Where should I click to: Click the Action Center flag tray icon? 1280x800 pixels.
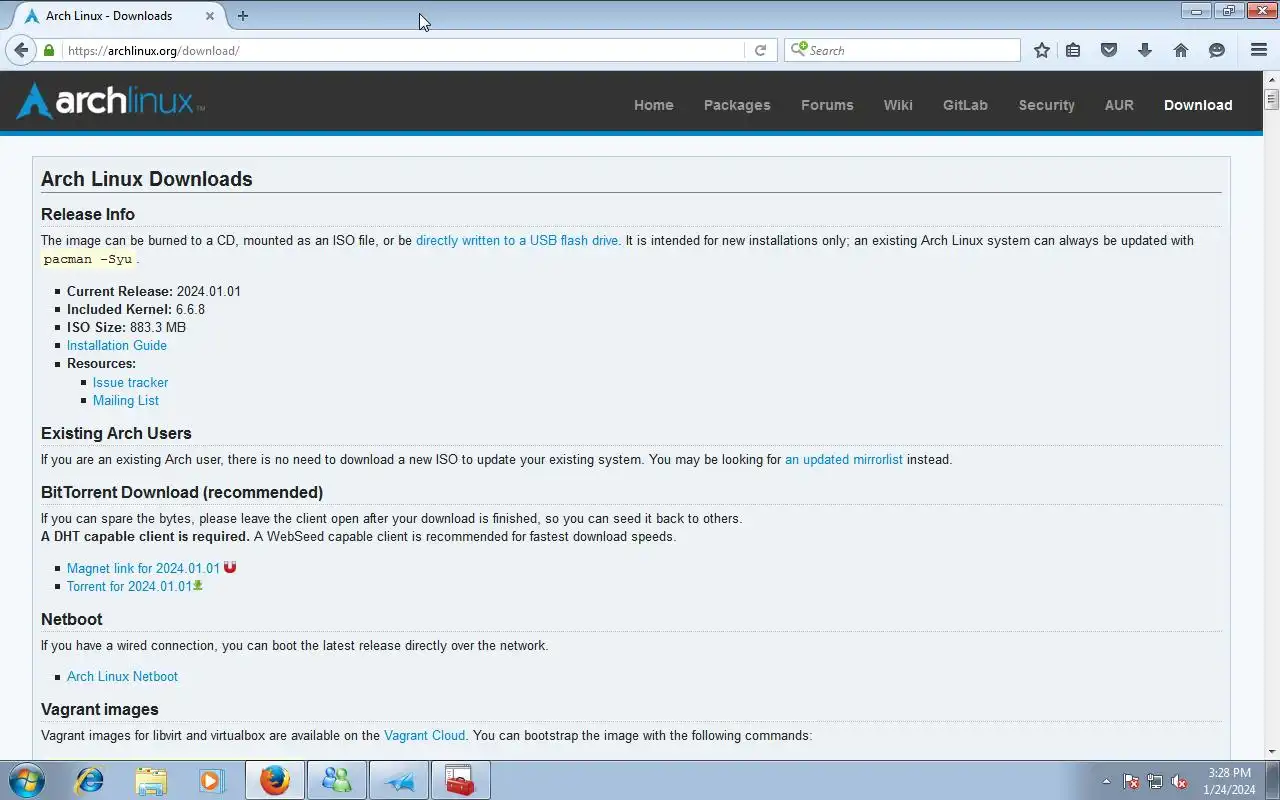point(1131,781)
